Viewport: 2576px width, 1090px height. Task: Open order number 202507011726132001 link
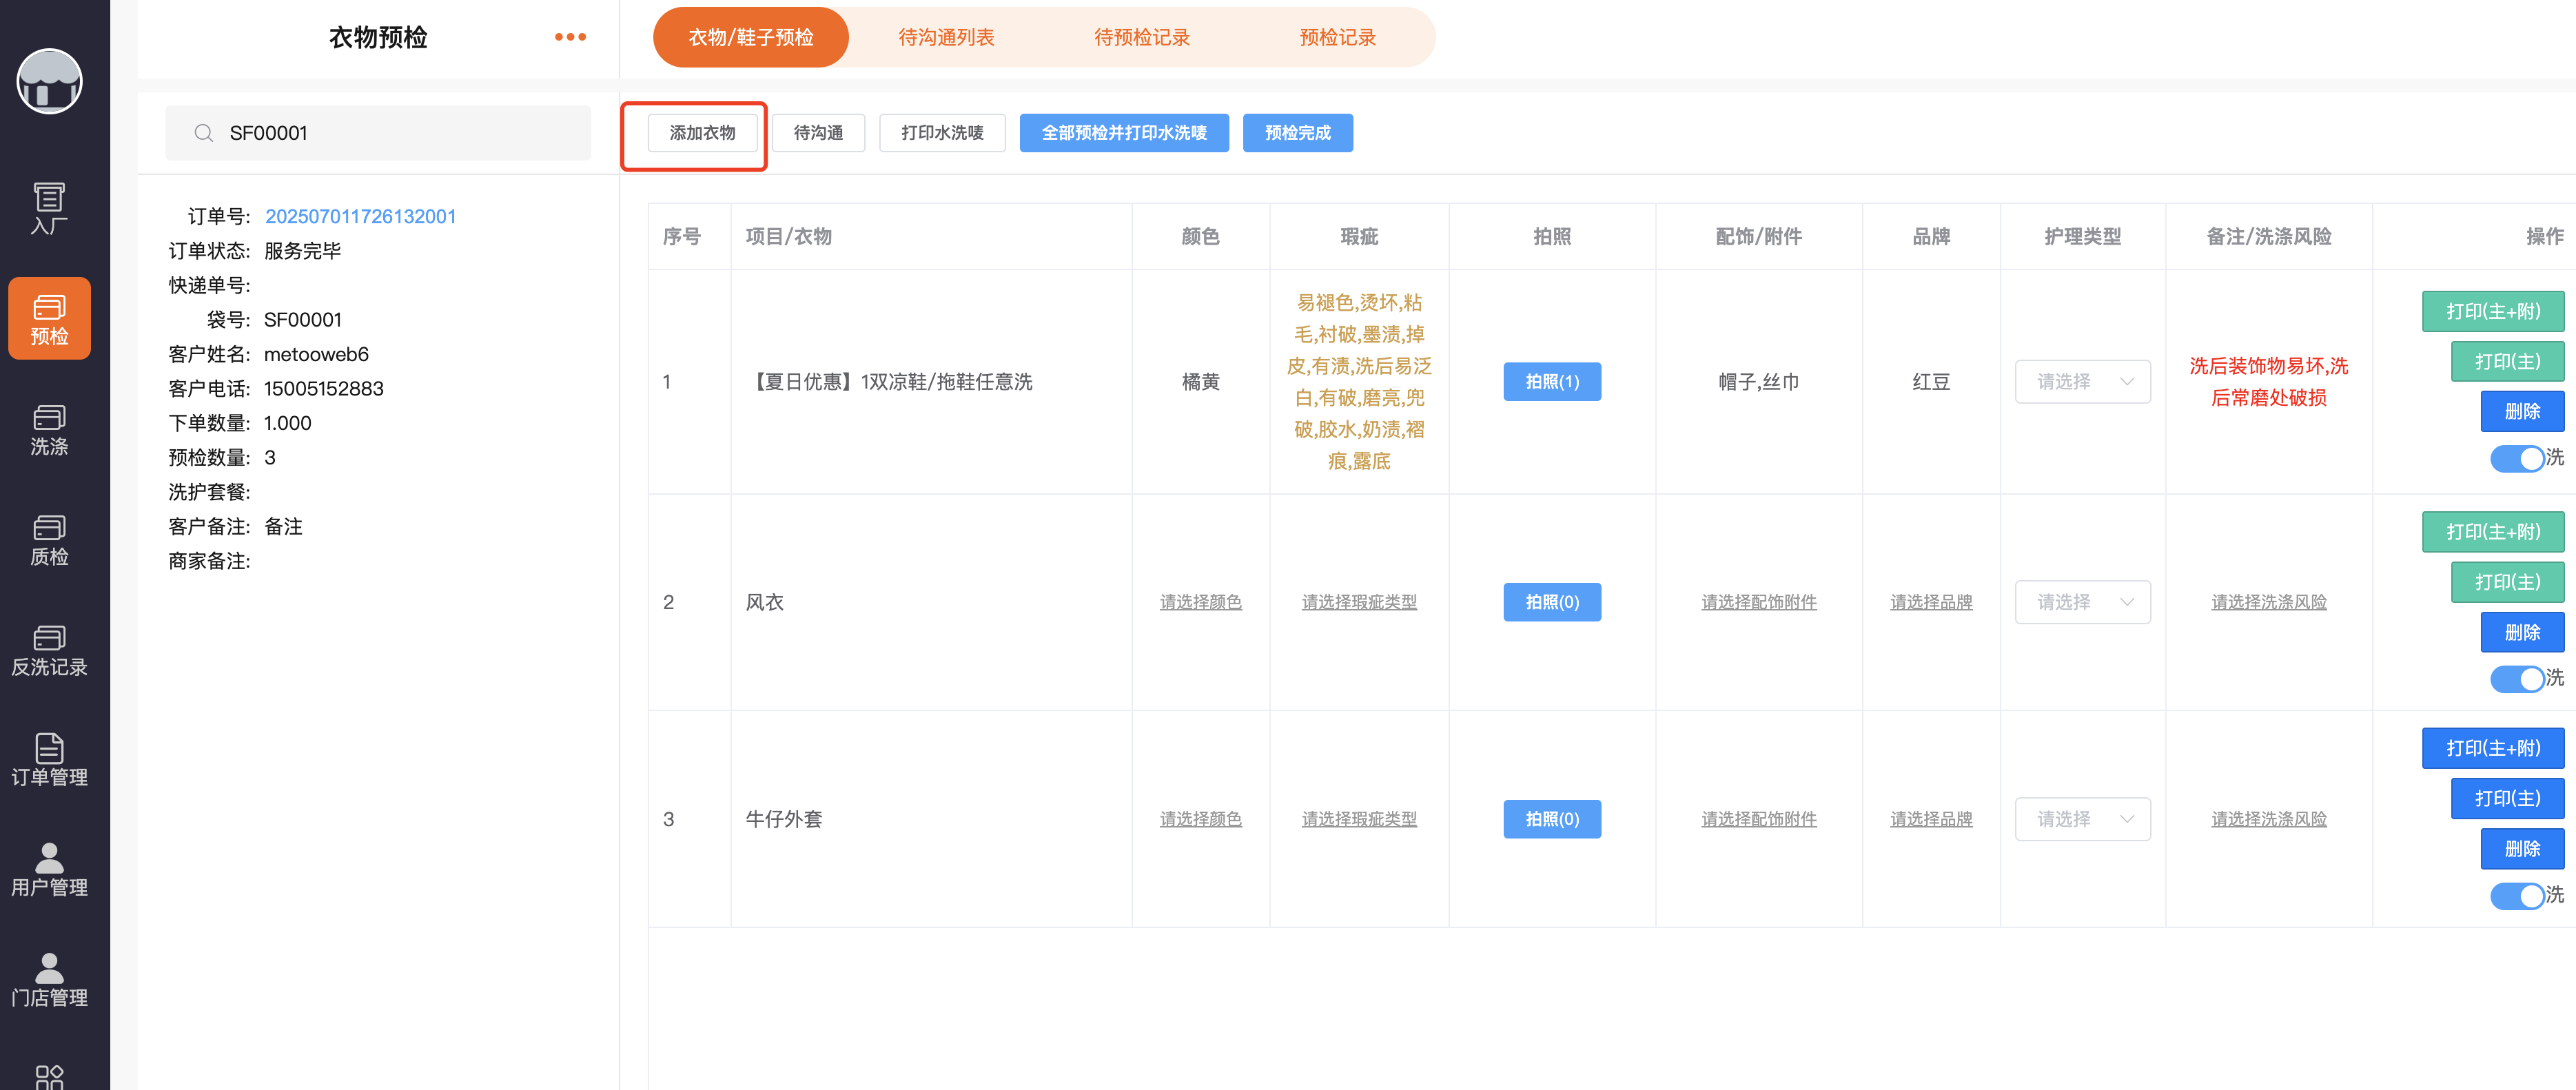pos(360,216)
